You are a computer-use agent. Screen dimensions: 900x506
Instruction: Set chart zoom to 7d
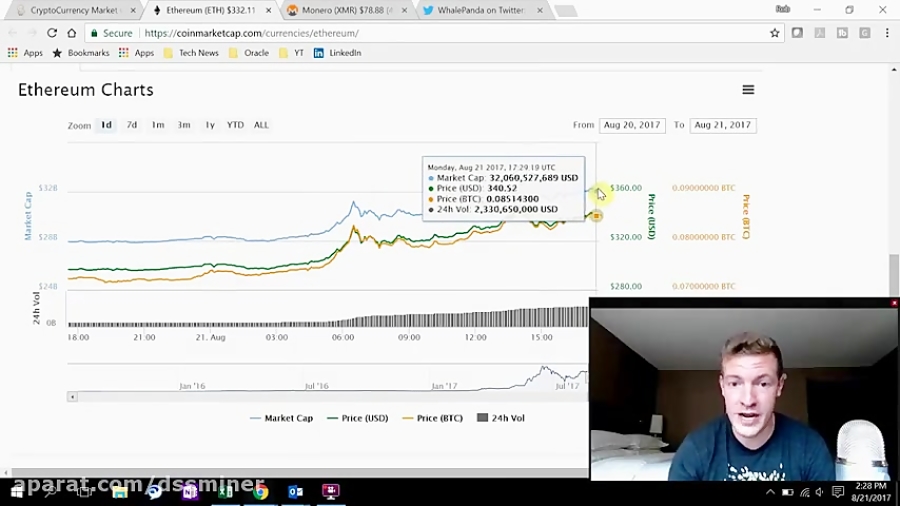[x=131, y=125]
